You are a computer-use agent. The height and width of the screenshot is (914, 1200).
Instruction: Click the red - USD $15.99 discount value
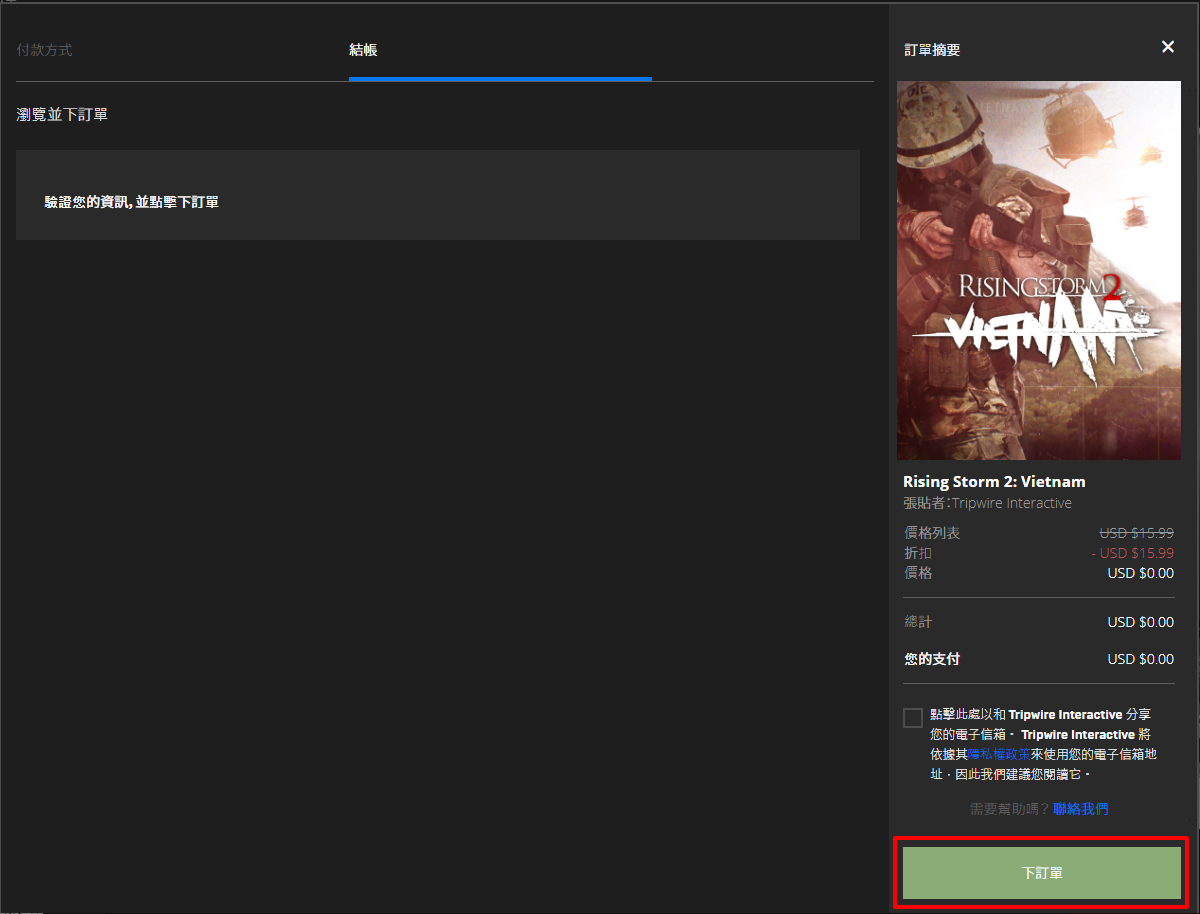pyautogui.click(x=1133, y=553)
